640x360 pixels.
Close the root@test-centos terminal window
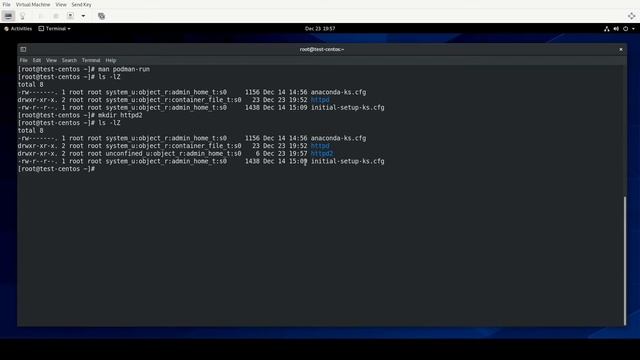pos(621,49)
